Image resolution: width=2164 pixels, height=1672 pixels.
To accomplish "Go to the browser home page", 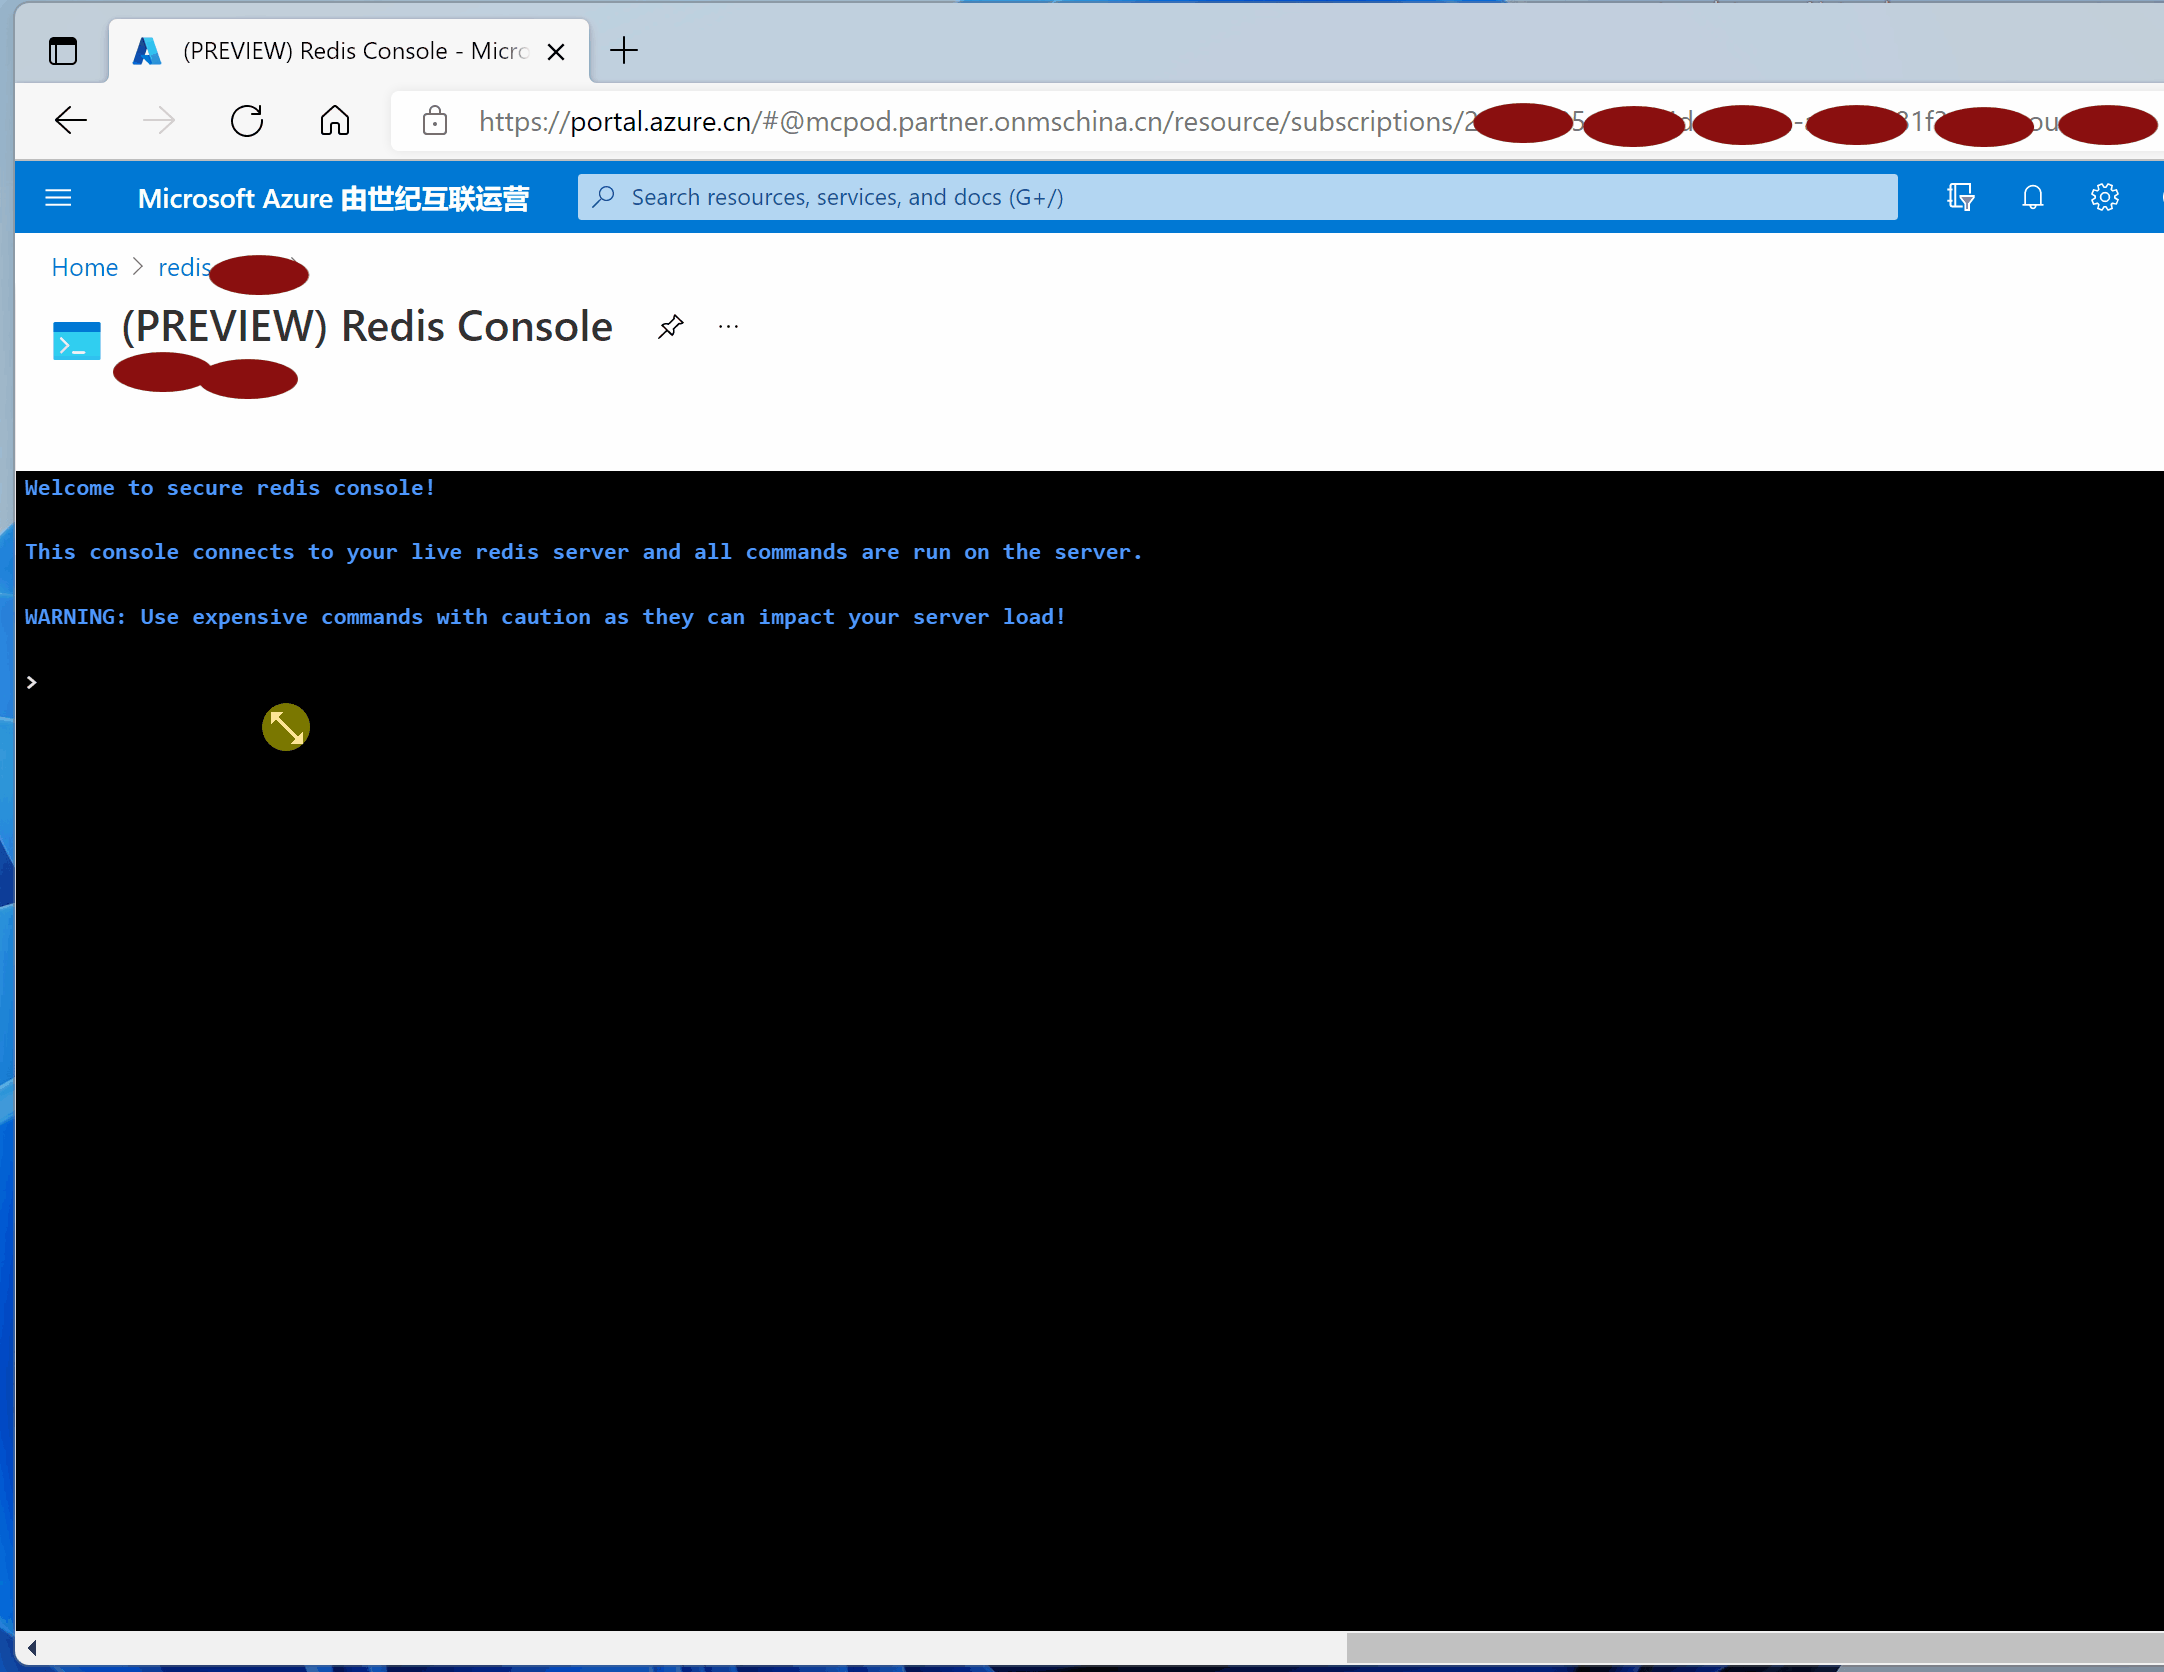I will pyautogui.click(x=335, y=121).
